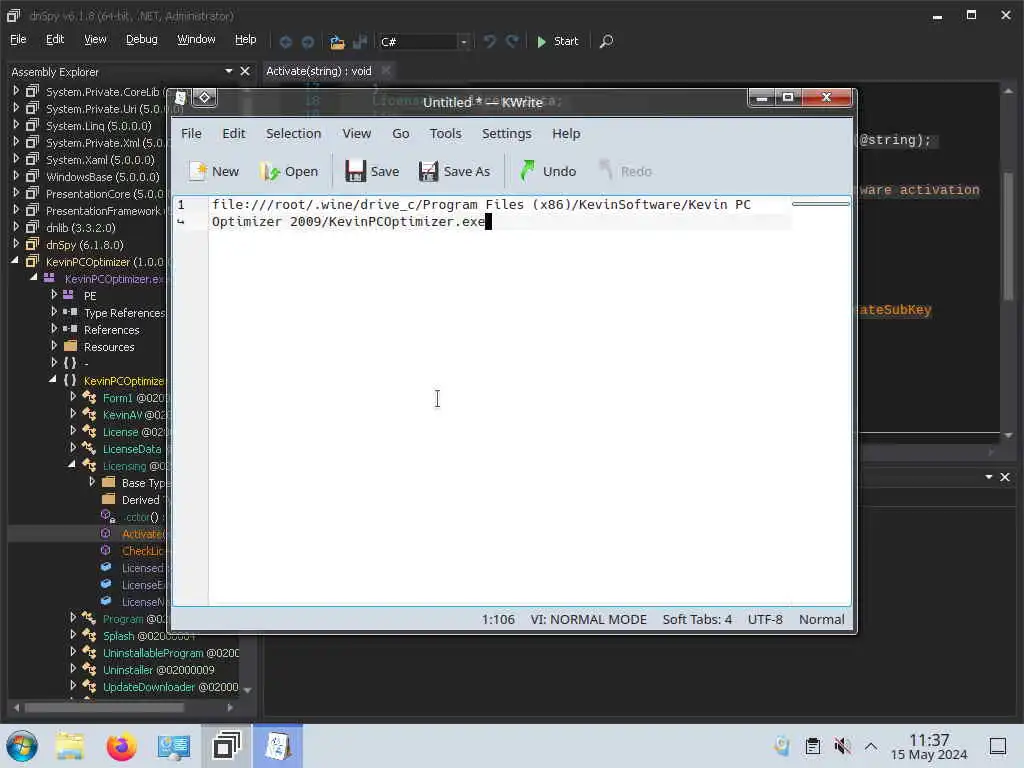Click line:column 1:106 in status bar

pos(498,619)
